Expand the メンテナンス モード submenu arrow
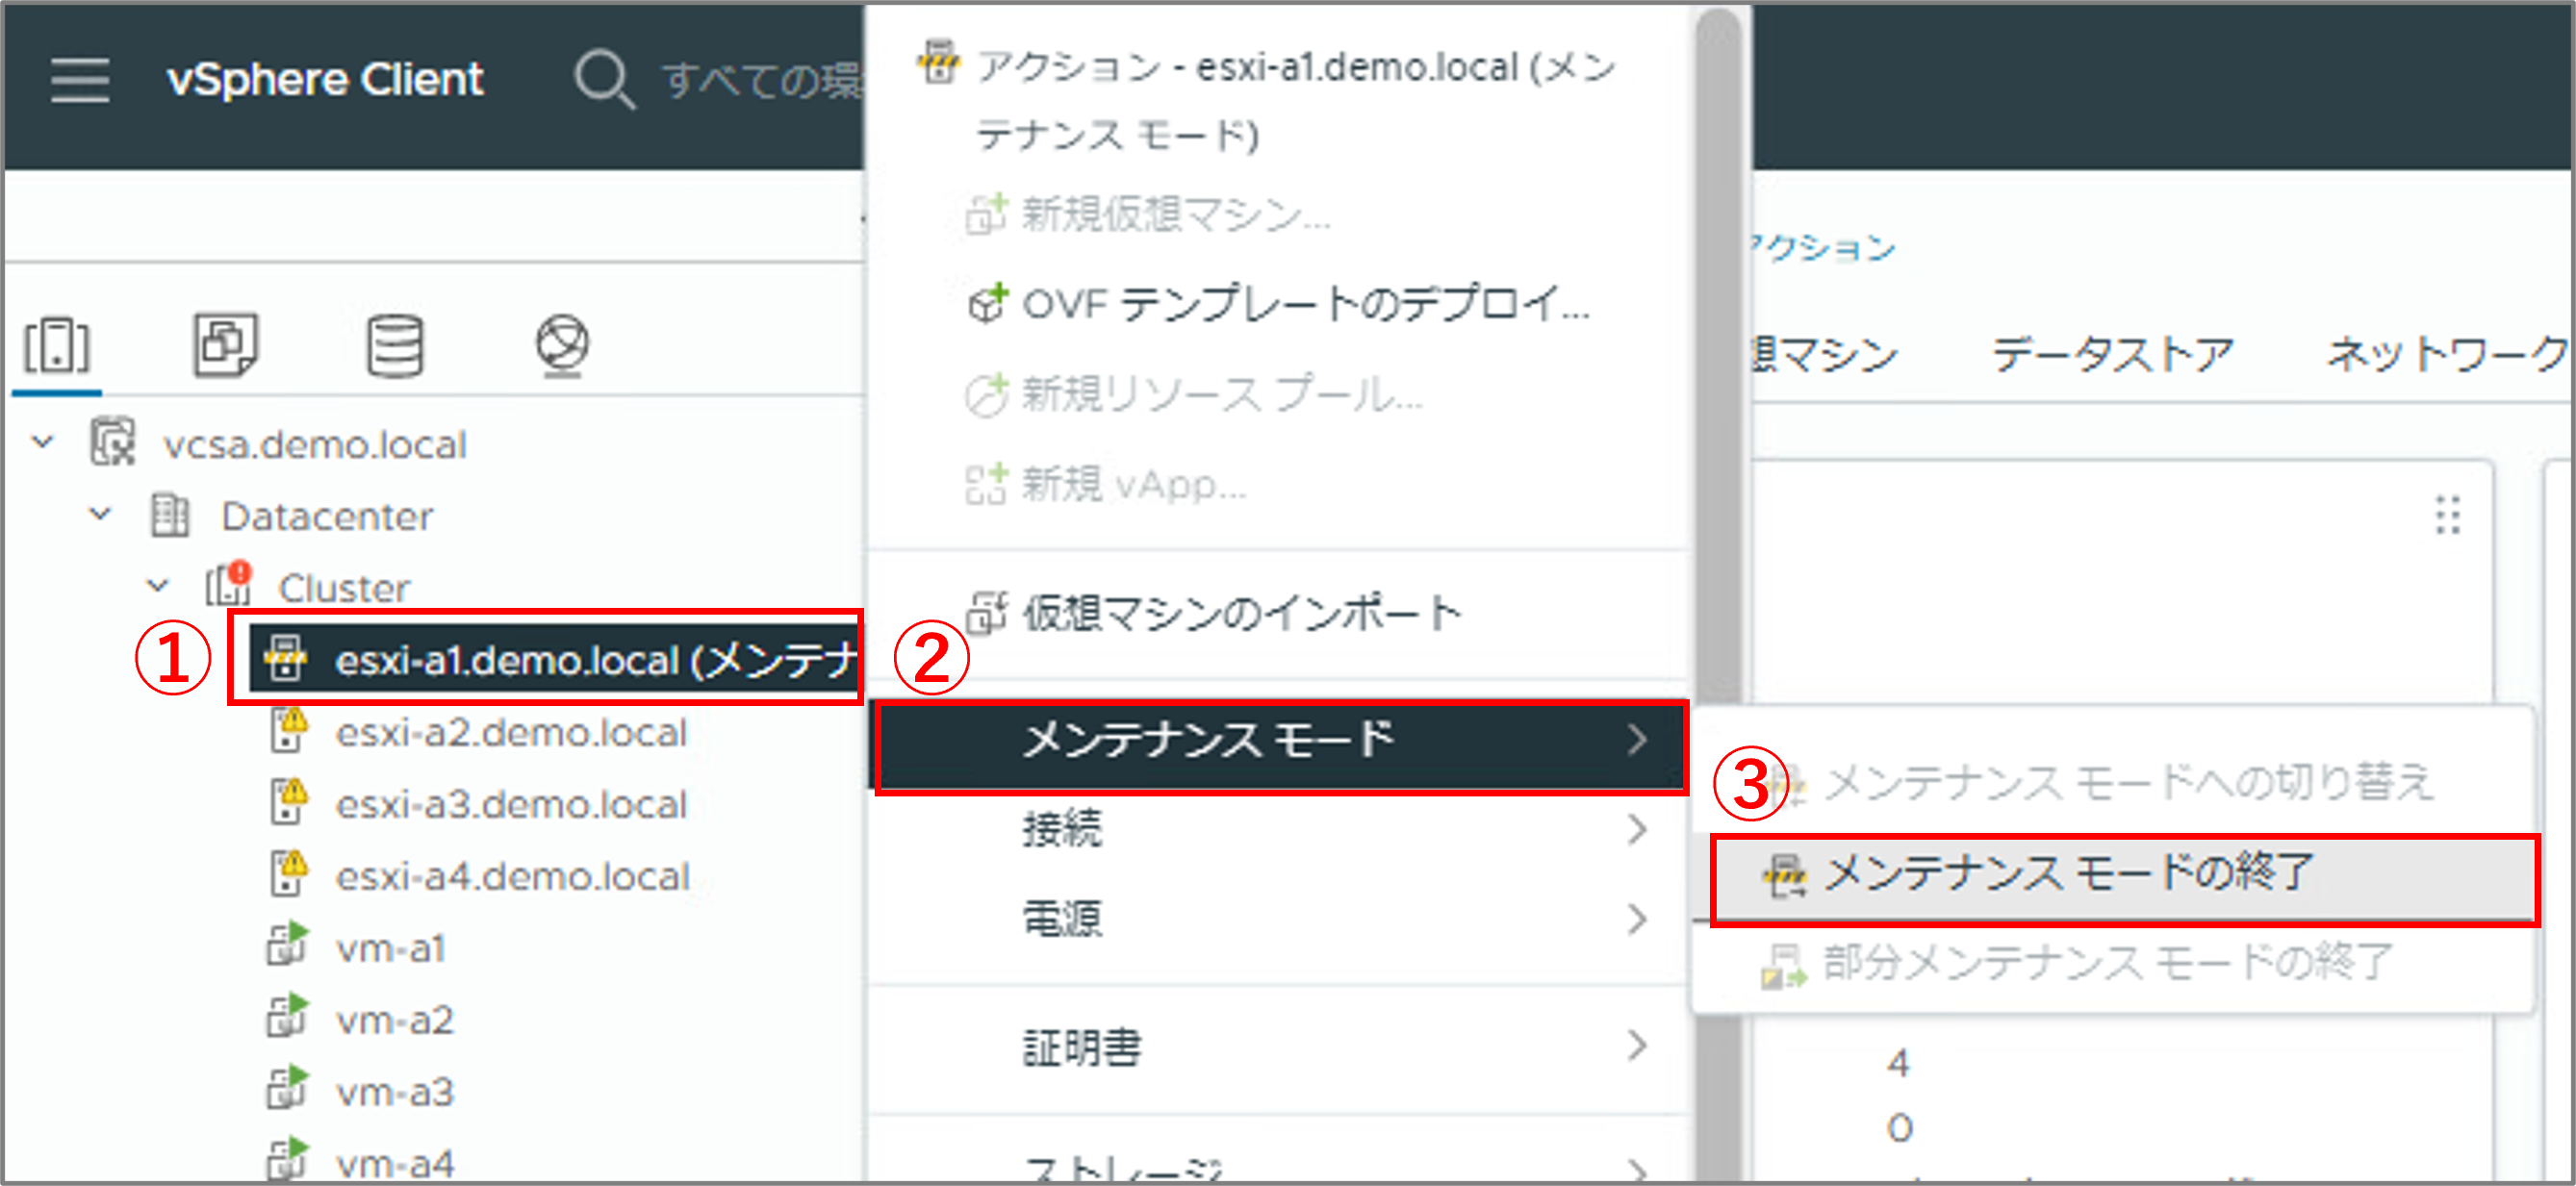 pos(1637,740)
